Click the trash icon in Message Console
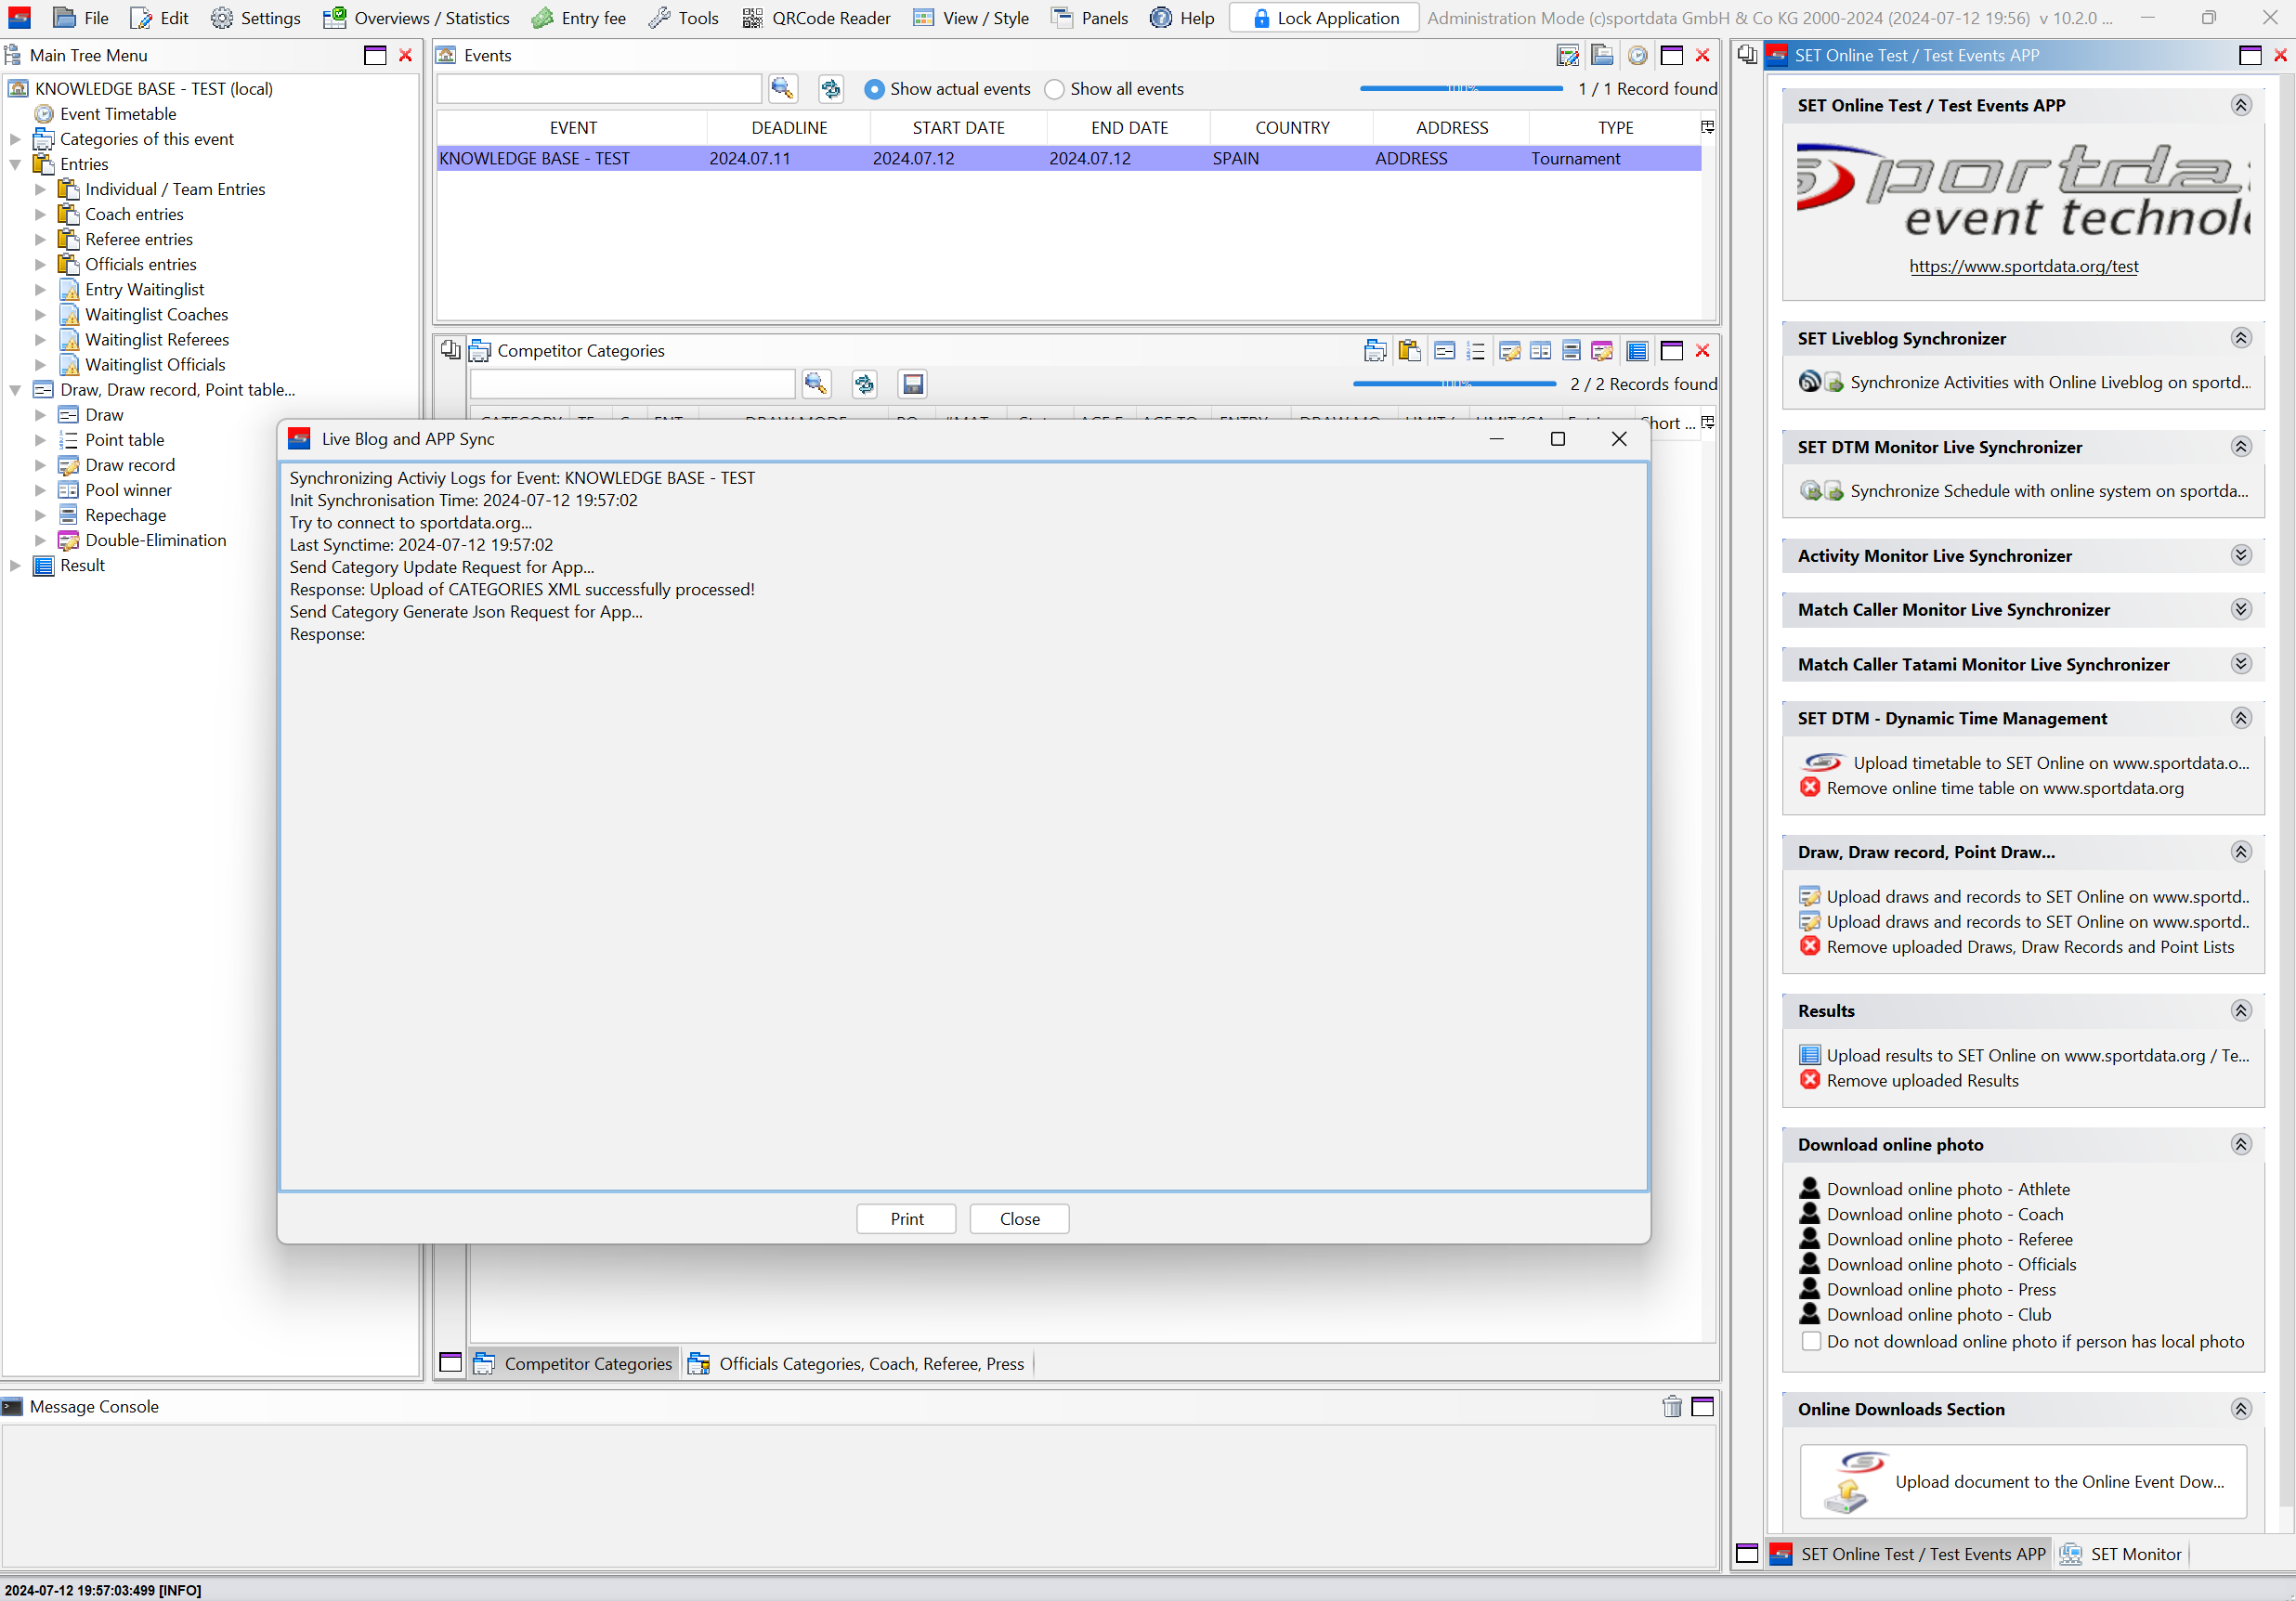Screen dimensions: 2296x1601 point(1671,1407)
